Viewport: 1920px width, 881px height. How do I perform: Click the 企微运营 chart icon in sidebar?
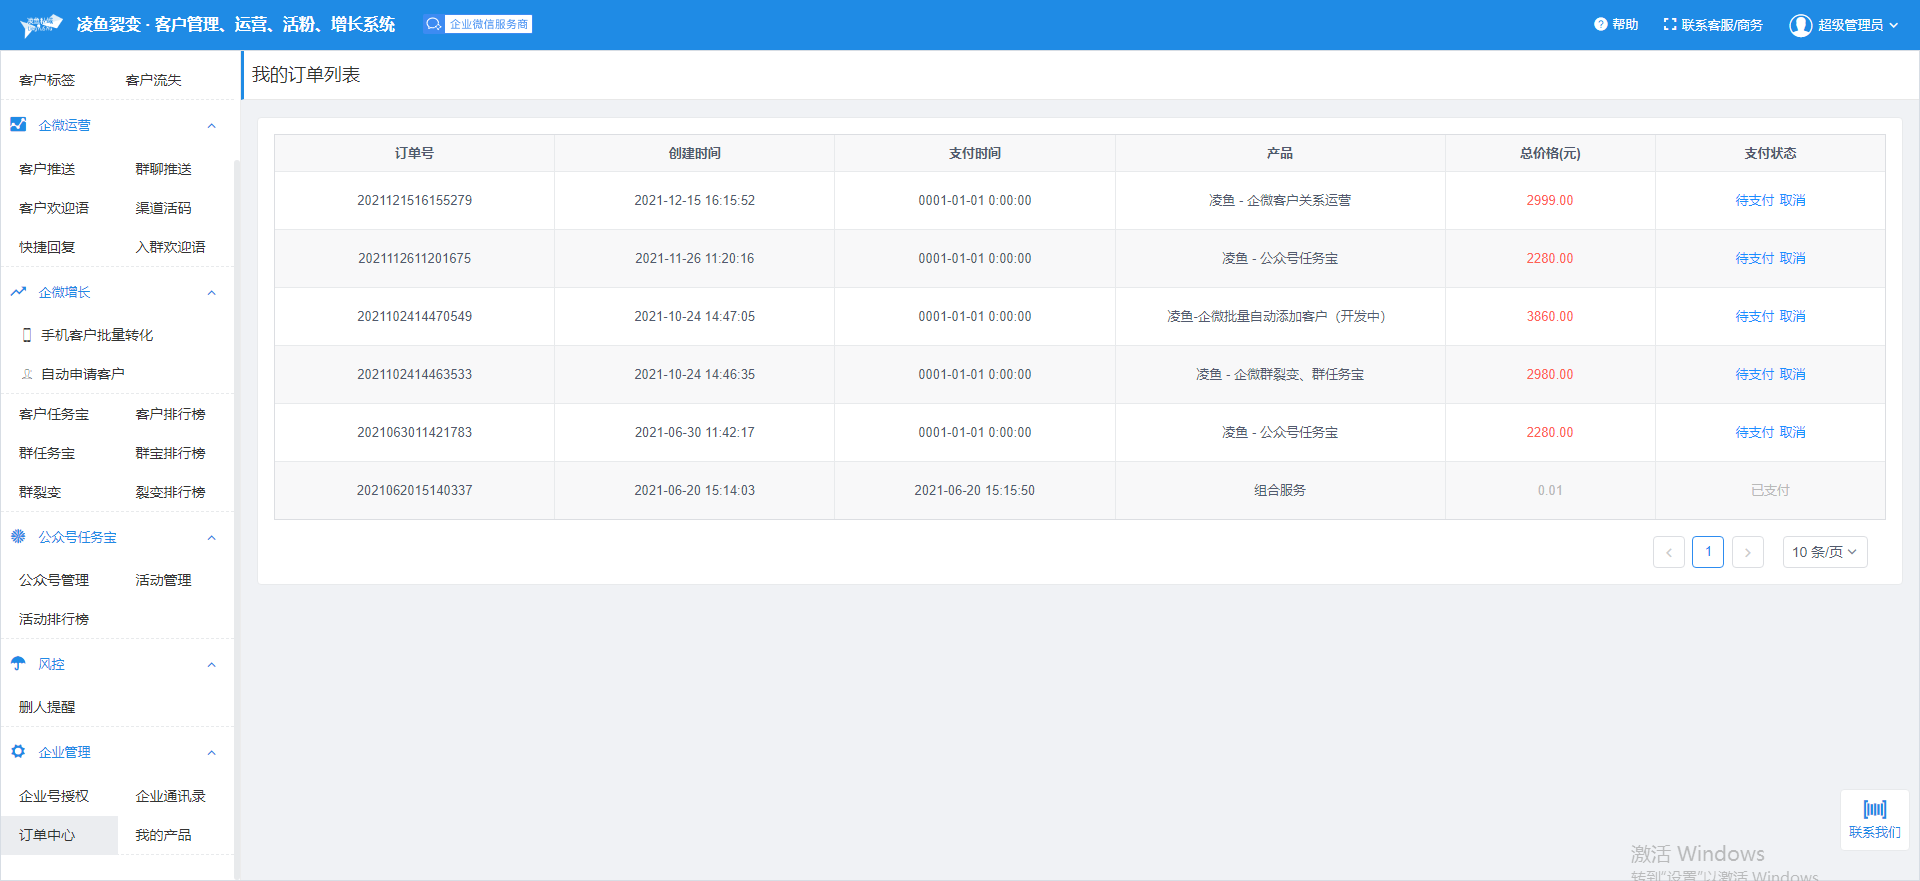18,125
